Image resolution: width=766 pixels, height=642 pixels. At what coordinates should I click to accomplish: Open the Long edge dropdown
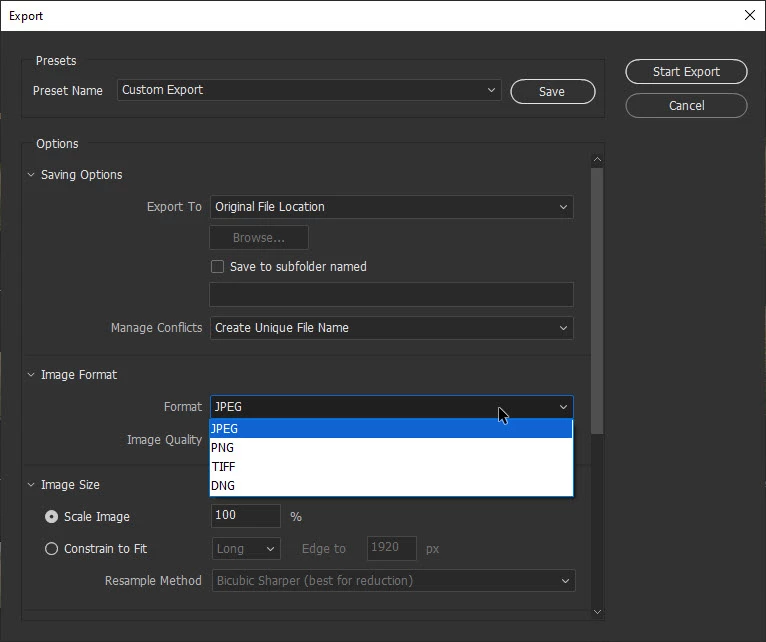click(246, 549)
